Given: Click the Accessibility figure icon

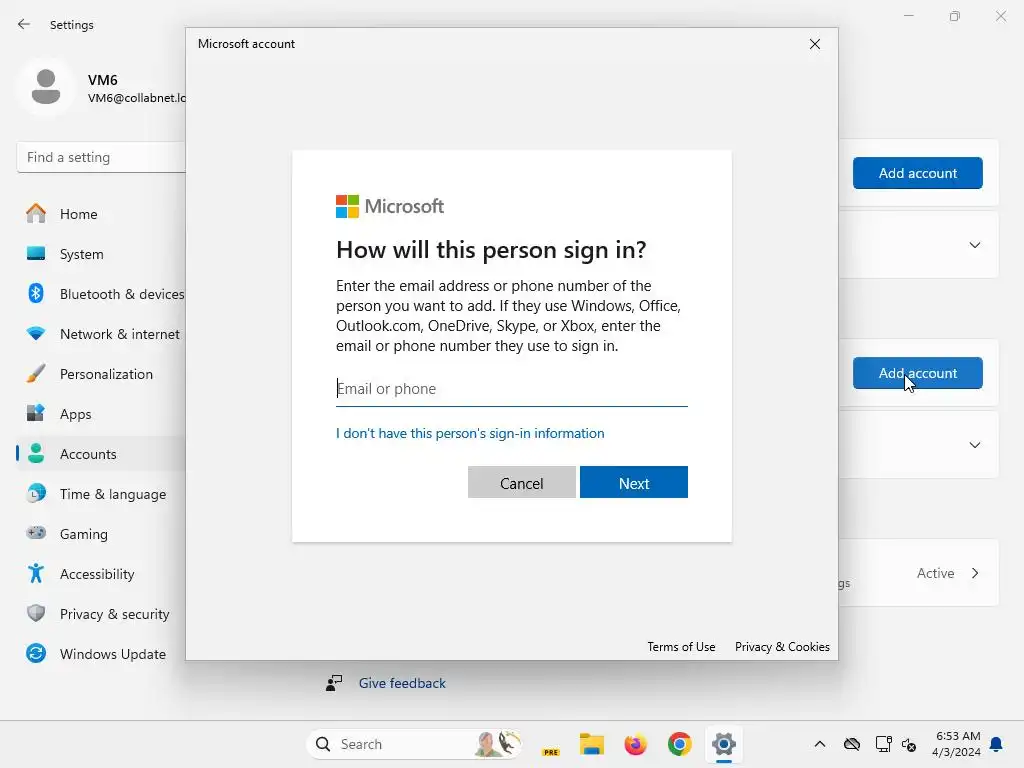Looking at the screenshot, I should (36, 573).
